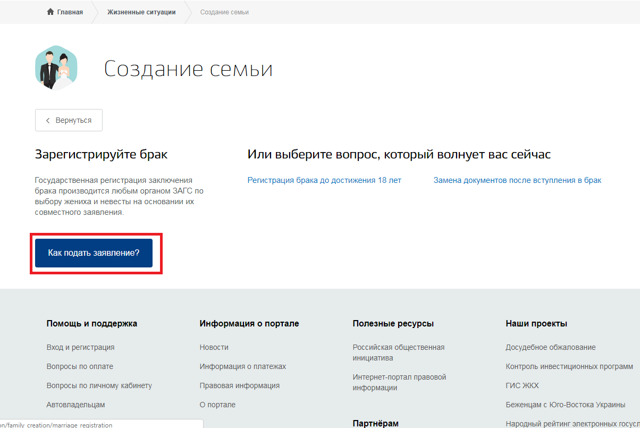Viewport: 640px width, 428px height.
Task: Open Вопросы по личному кабинету link
Action: point(99,386)
